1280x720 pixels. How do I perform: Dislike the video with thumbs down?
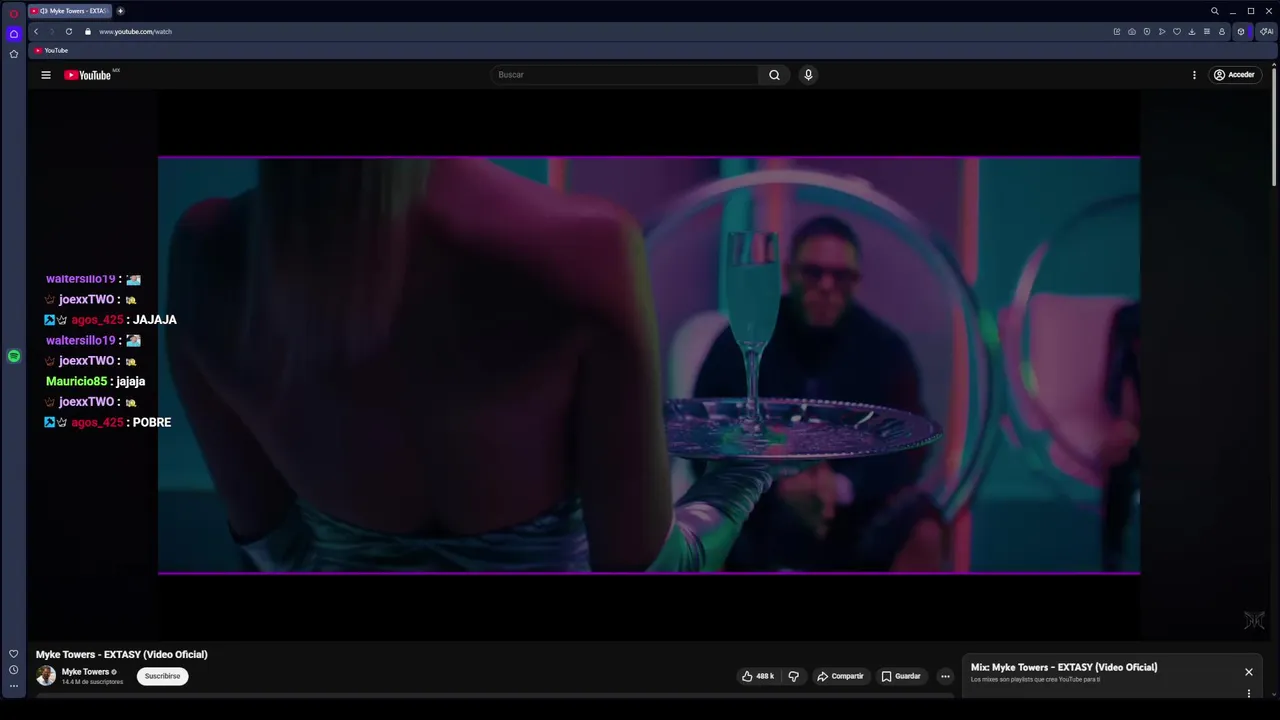(x=794, y=676)
